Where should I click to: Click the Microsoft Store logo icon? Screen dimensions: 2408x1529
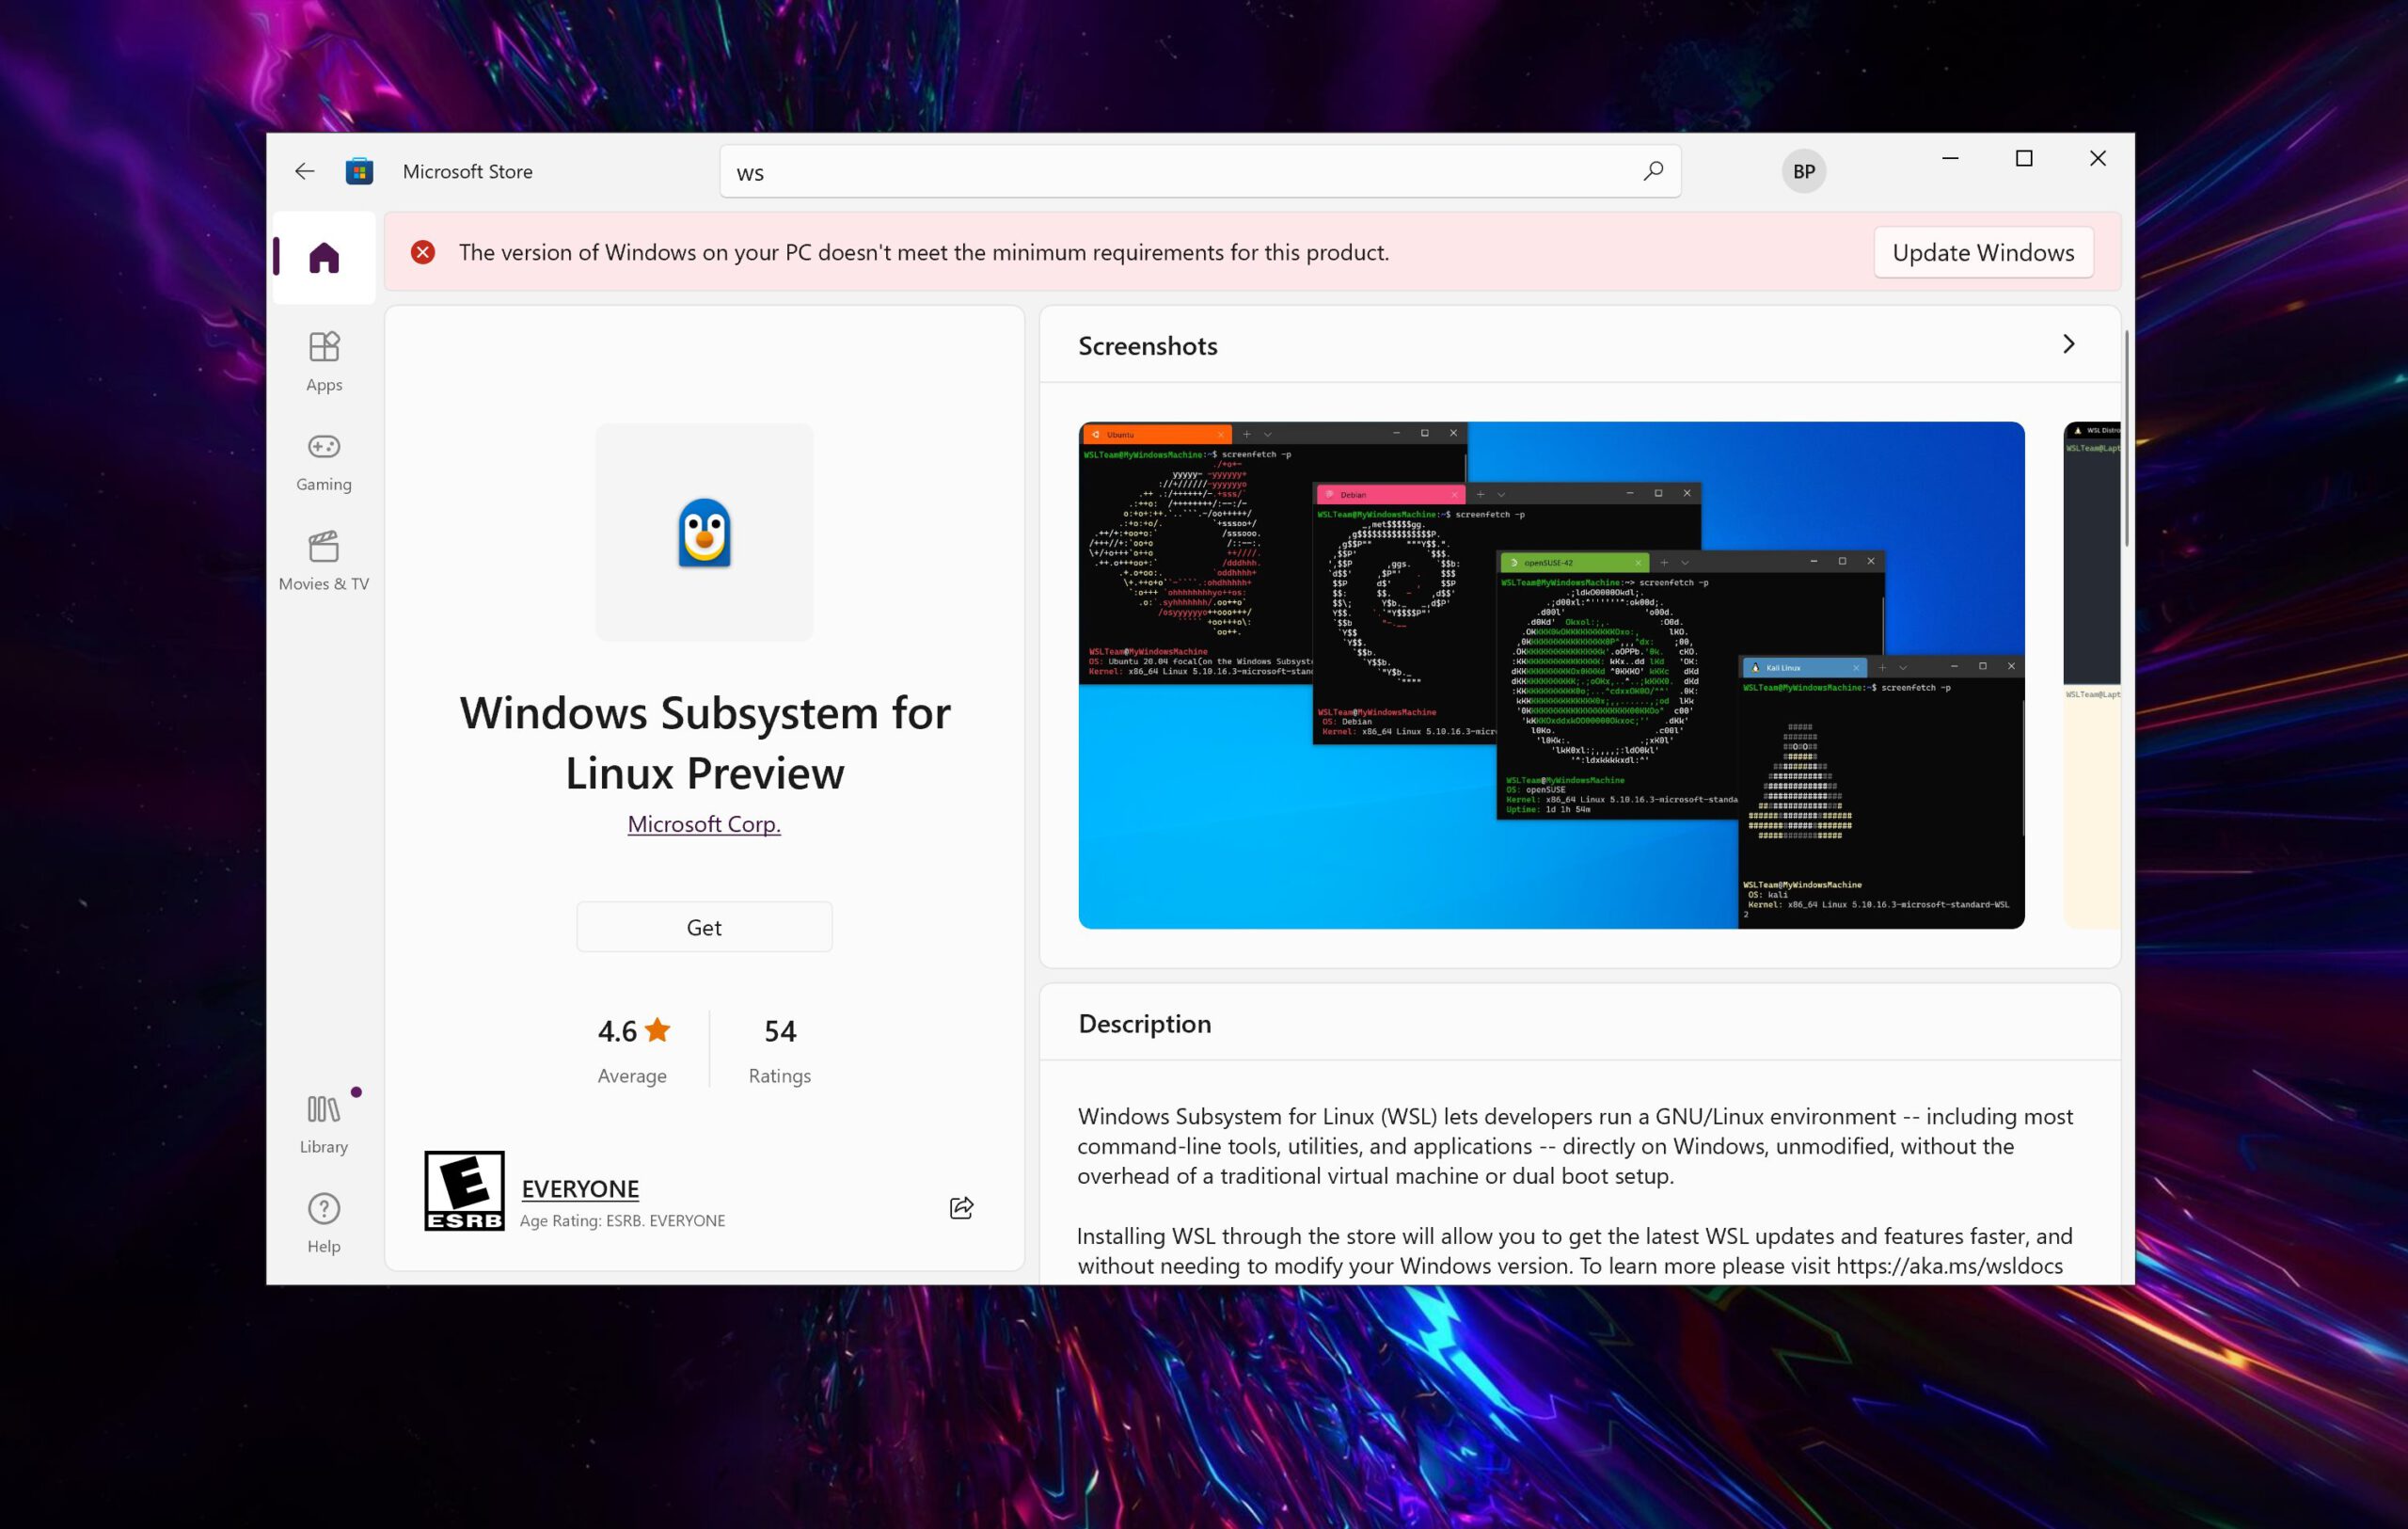(x=360, y=171)
